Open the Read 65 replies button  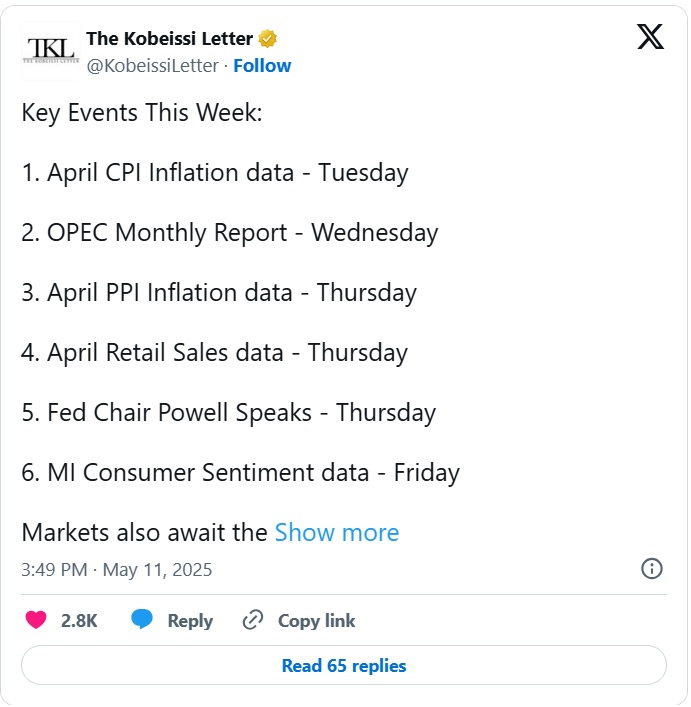344,666
